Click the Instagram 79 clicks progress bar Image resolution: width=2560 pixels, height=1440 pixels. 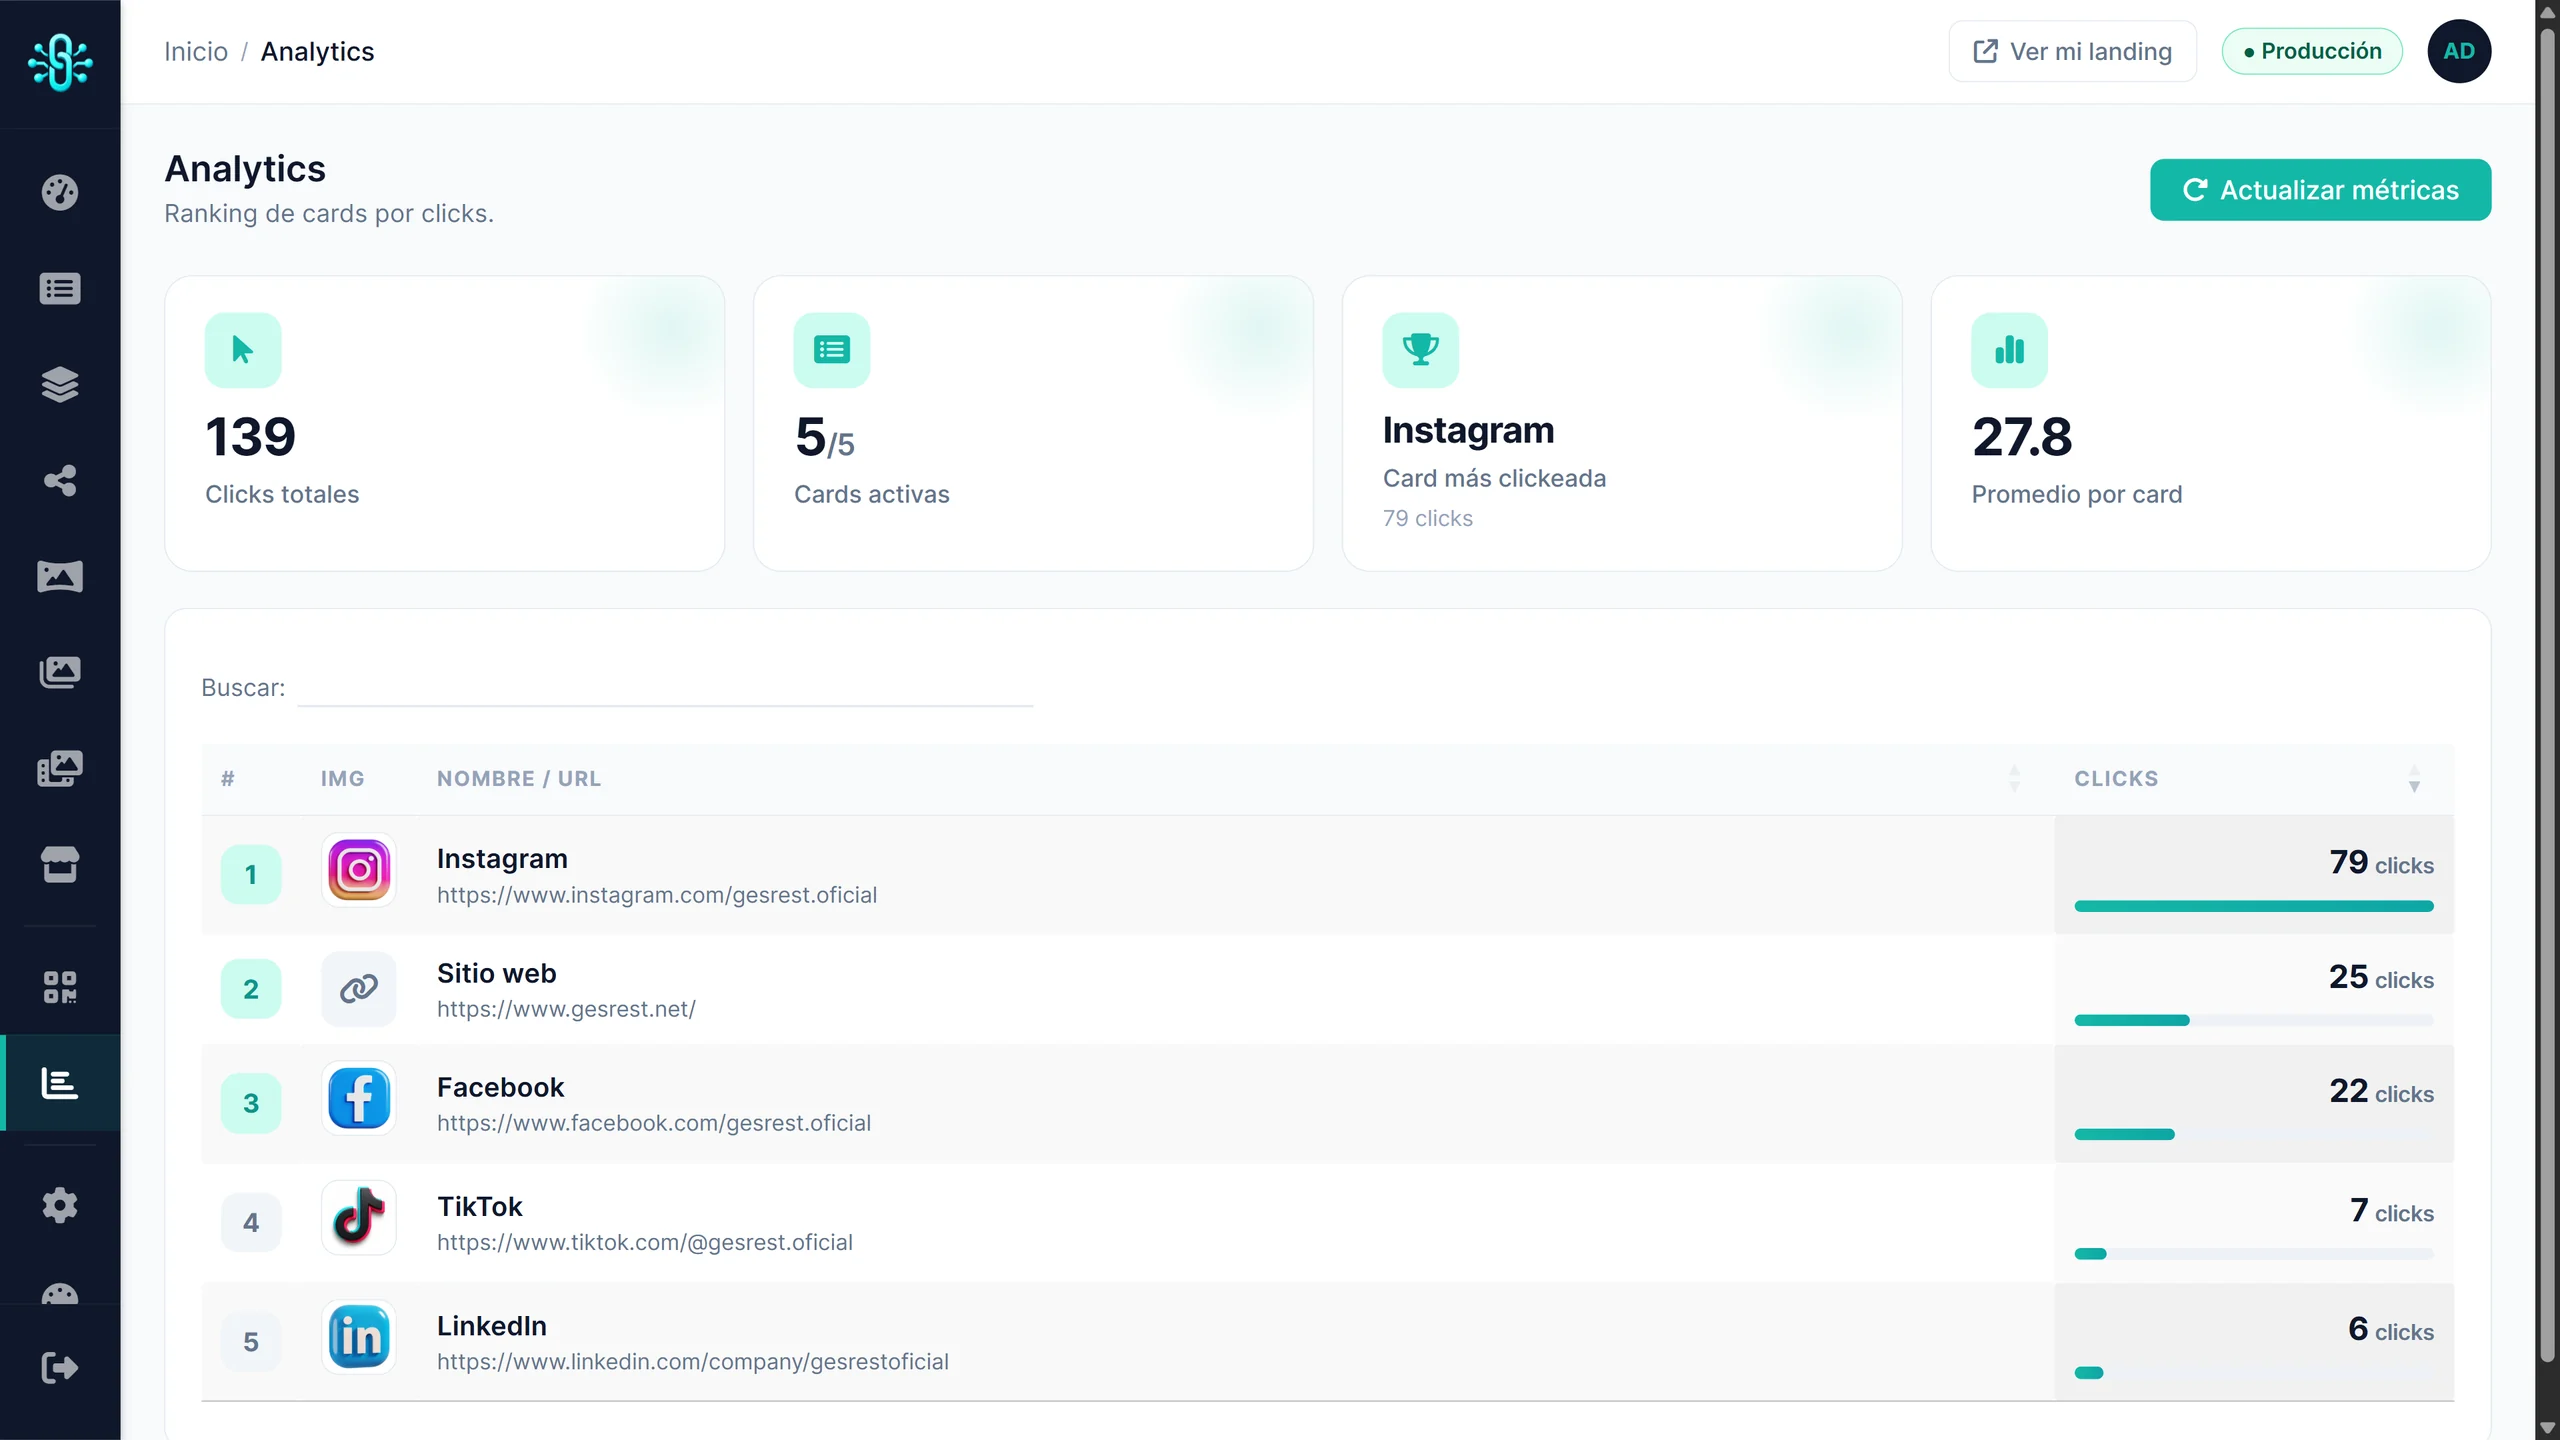click(x=2254, y=906)
